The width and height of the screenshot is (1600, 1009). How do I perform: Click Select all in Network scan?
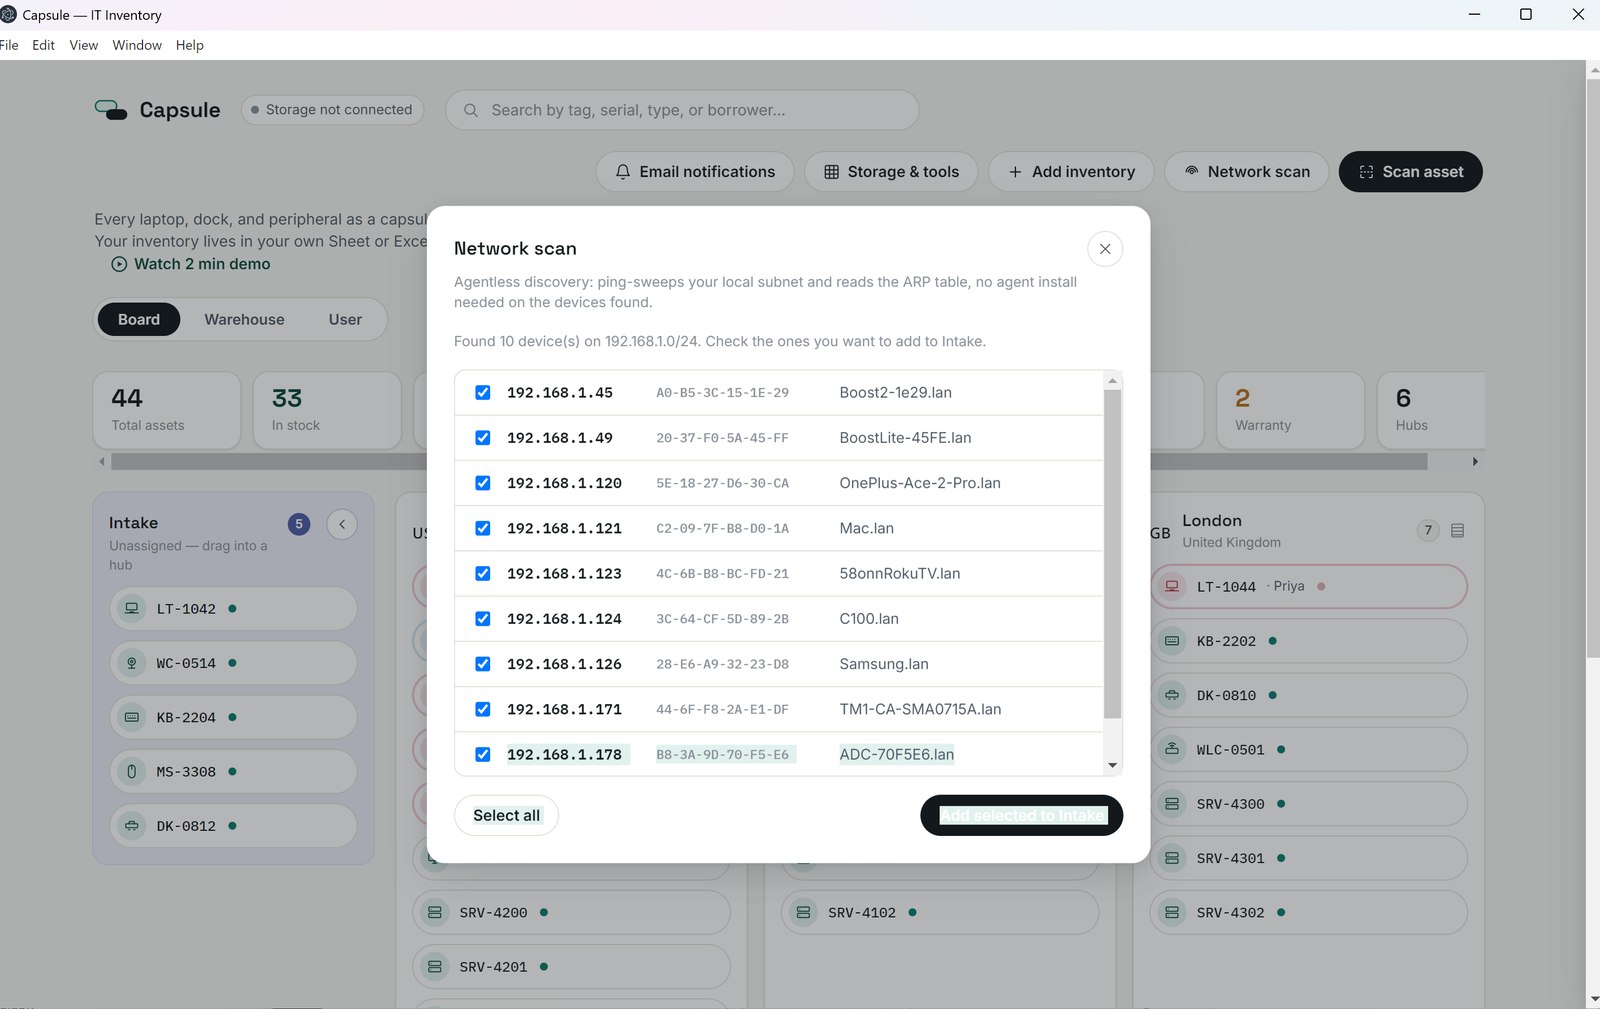(x=506, y=816)
